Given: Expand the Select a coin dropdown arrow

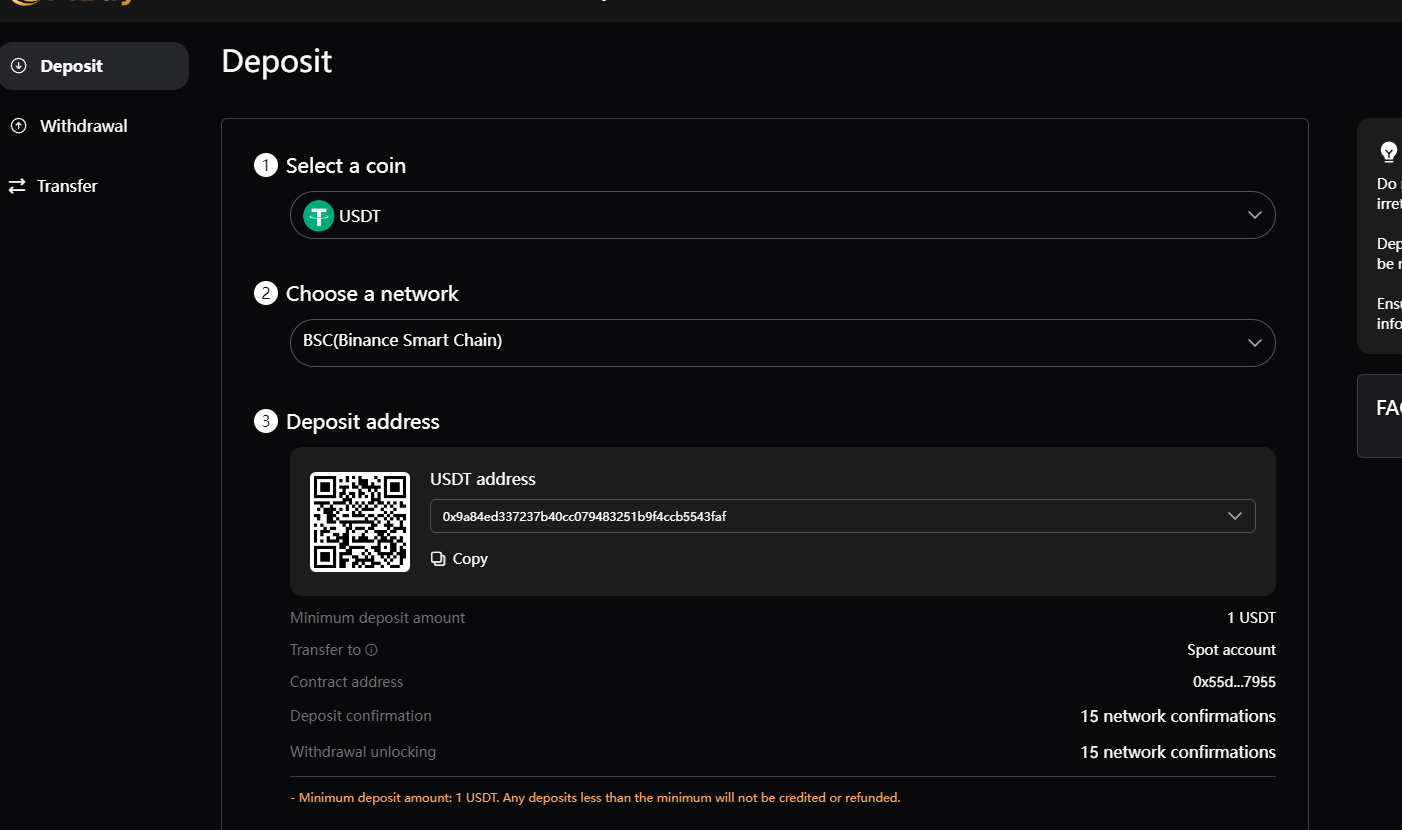Looking at the screenshot, I should [1255, 216].
